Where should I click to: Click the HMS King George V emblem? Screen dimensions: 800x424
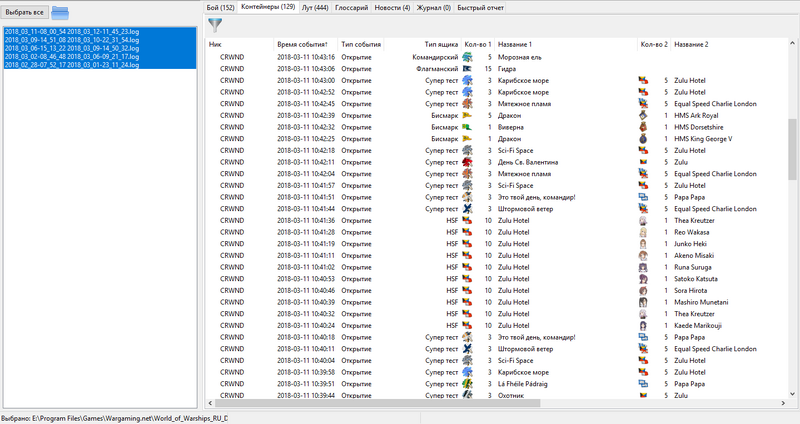pos(642,139)
